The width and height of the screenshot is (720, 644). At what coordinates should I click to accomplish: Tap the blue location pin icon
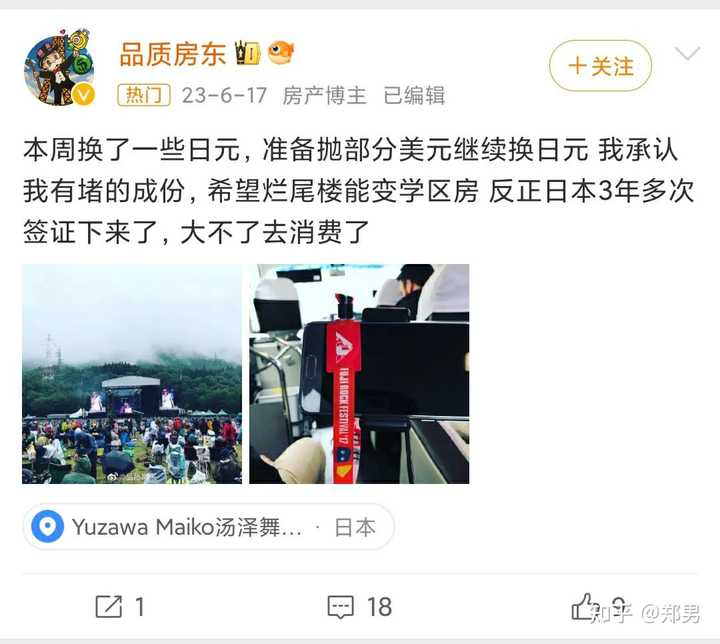click(x=47, y=526)
